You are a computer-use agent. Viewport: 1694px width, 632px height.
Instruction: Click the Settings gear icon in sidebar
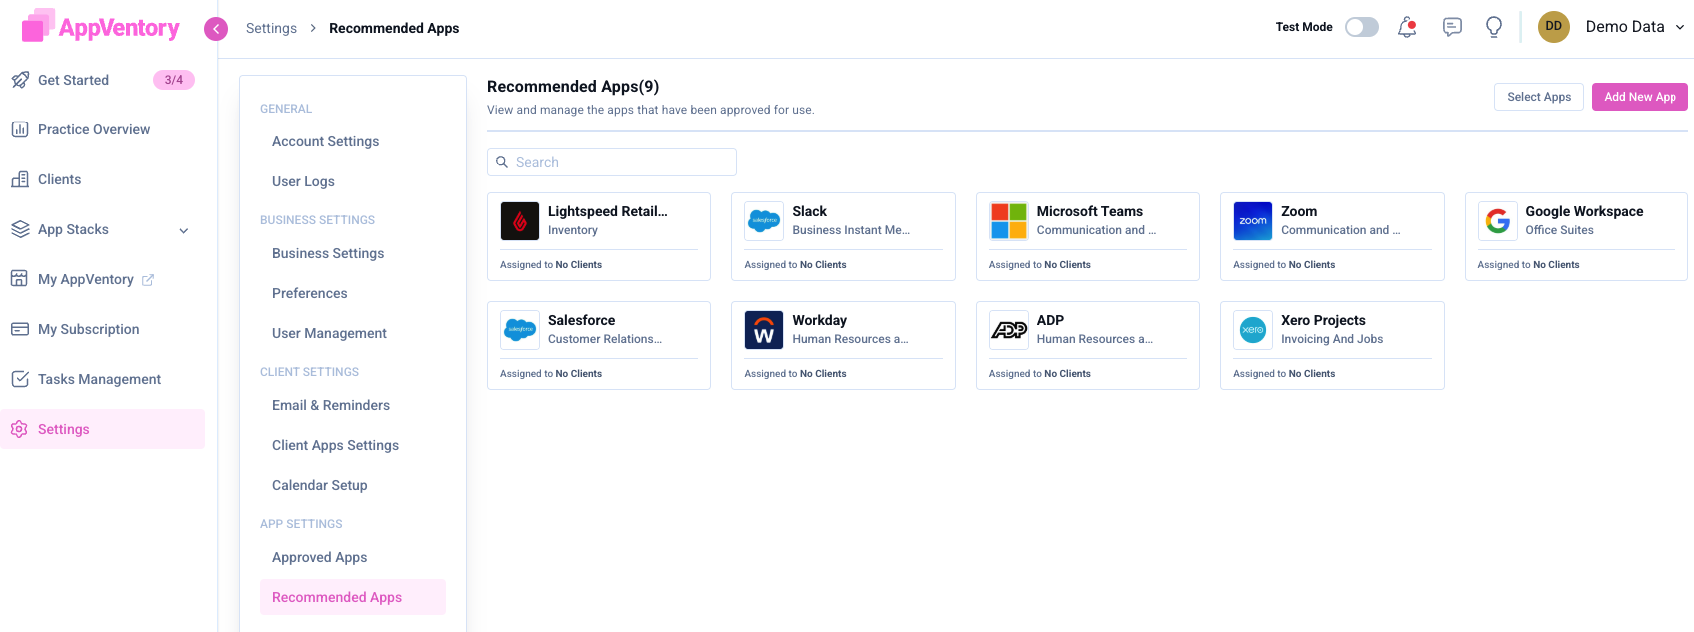pos(20,429)
